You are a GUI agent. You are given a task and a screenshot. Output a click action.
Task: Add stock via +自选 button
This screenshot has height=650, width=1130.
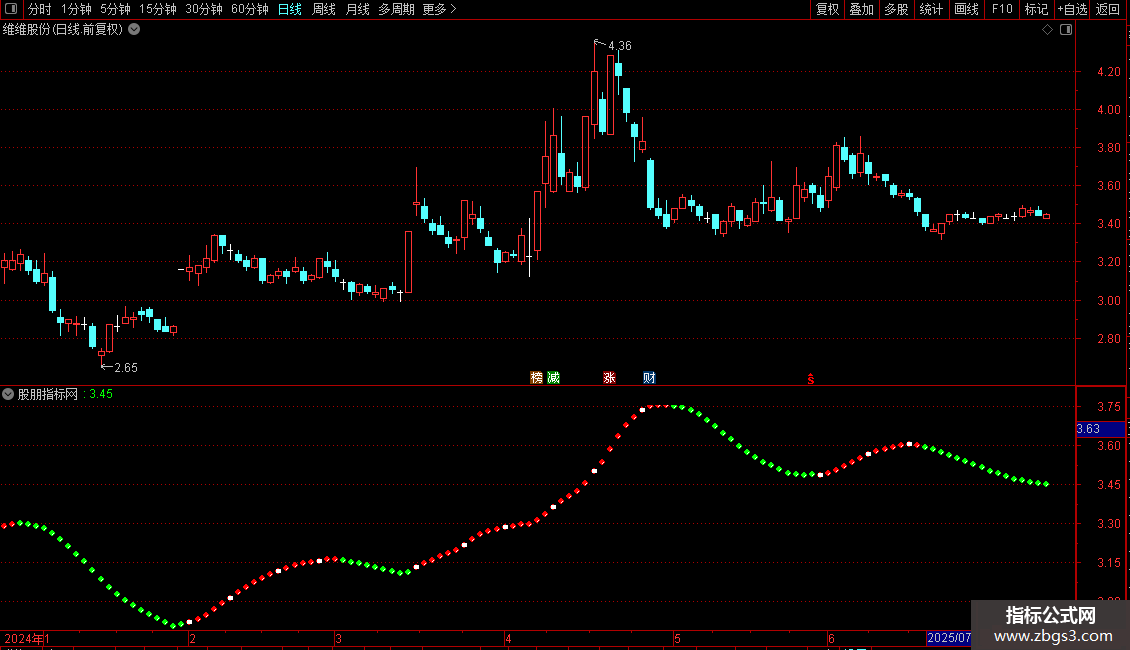1072,9
